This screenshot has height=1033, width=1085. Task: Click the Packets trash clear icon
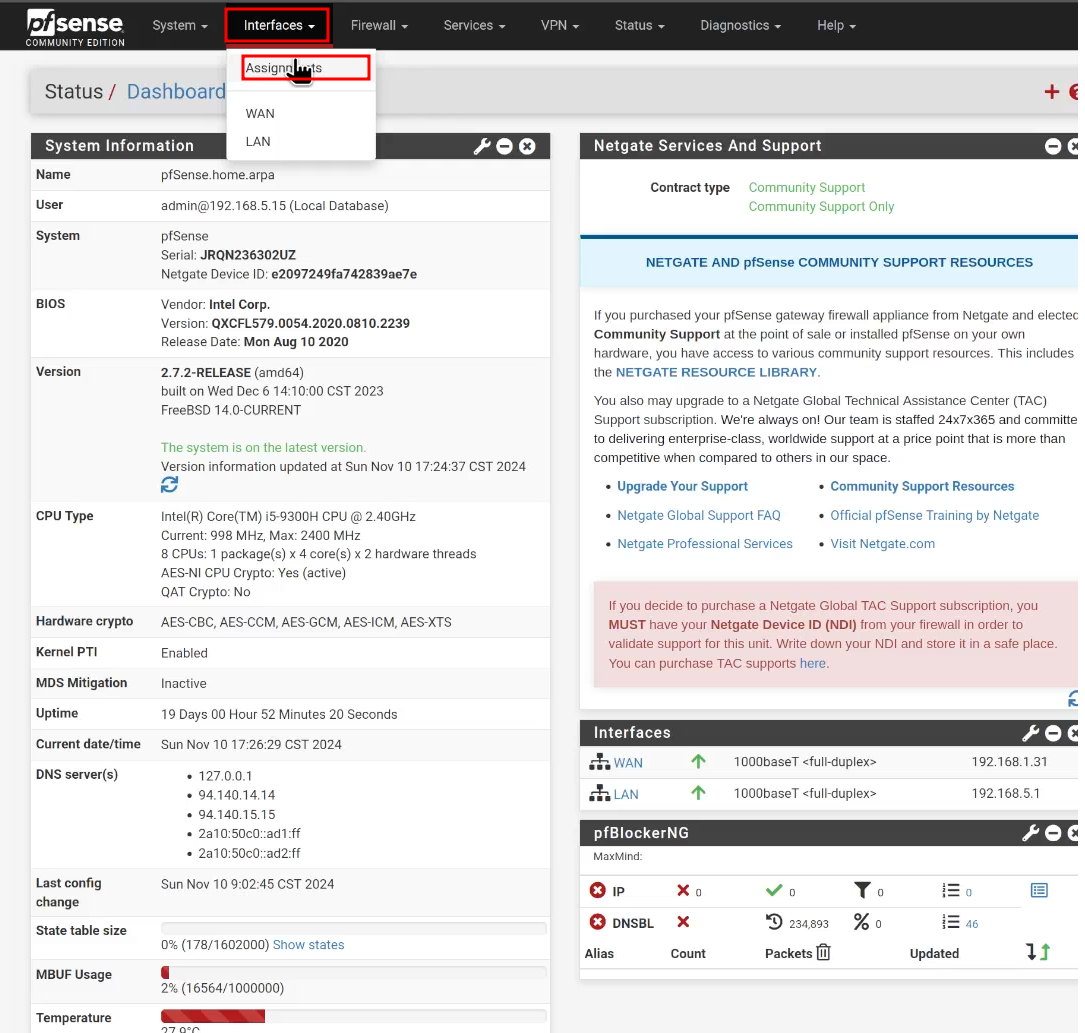pyautogui.click(x=823, y=953)
